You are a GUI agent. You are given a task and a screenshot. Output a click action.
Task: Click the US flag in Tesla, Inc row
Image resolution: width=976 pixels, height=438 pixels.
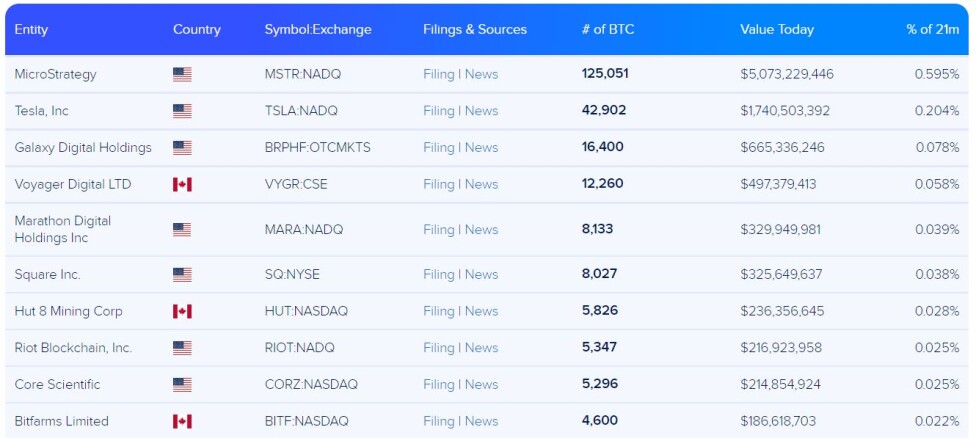click(182, 111)
